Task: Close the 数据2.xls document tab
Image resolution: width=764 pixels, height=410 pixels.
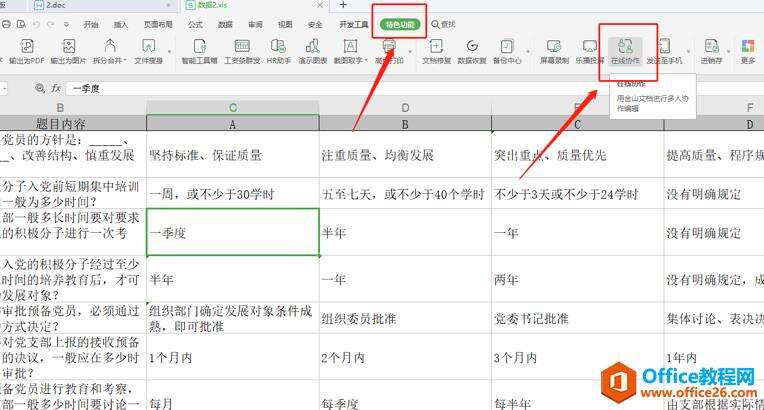Action: click(320, 5)
